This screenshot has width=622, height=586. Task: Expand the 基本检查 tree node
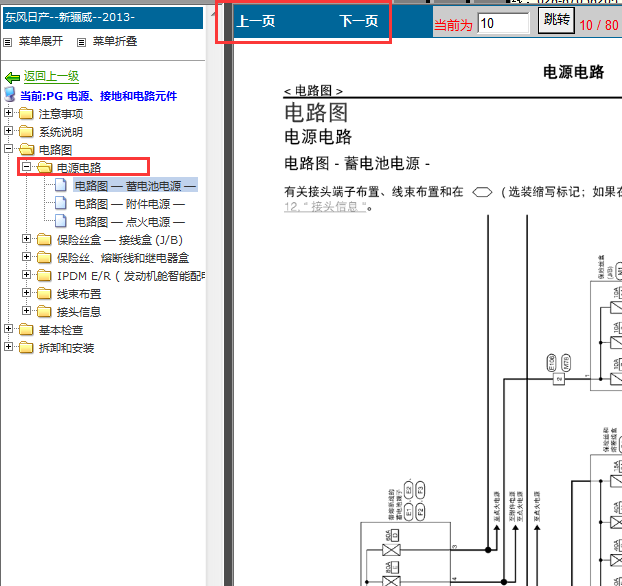8,329
